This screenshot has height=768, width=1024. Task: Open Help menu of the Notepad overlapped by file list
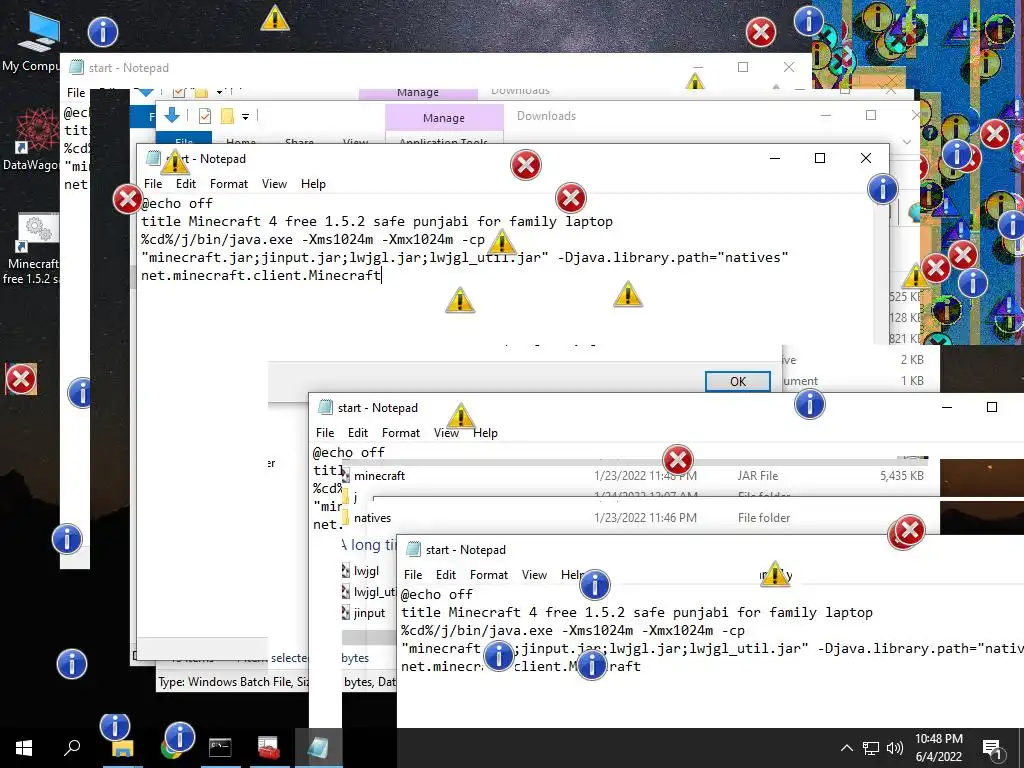point(485,433)
